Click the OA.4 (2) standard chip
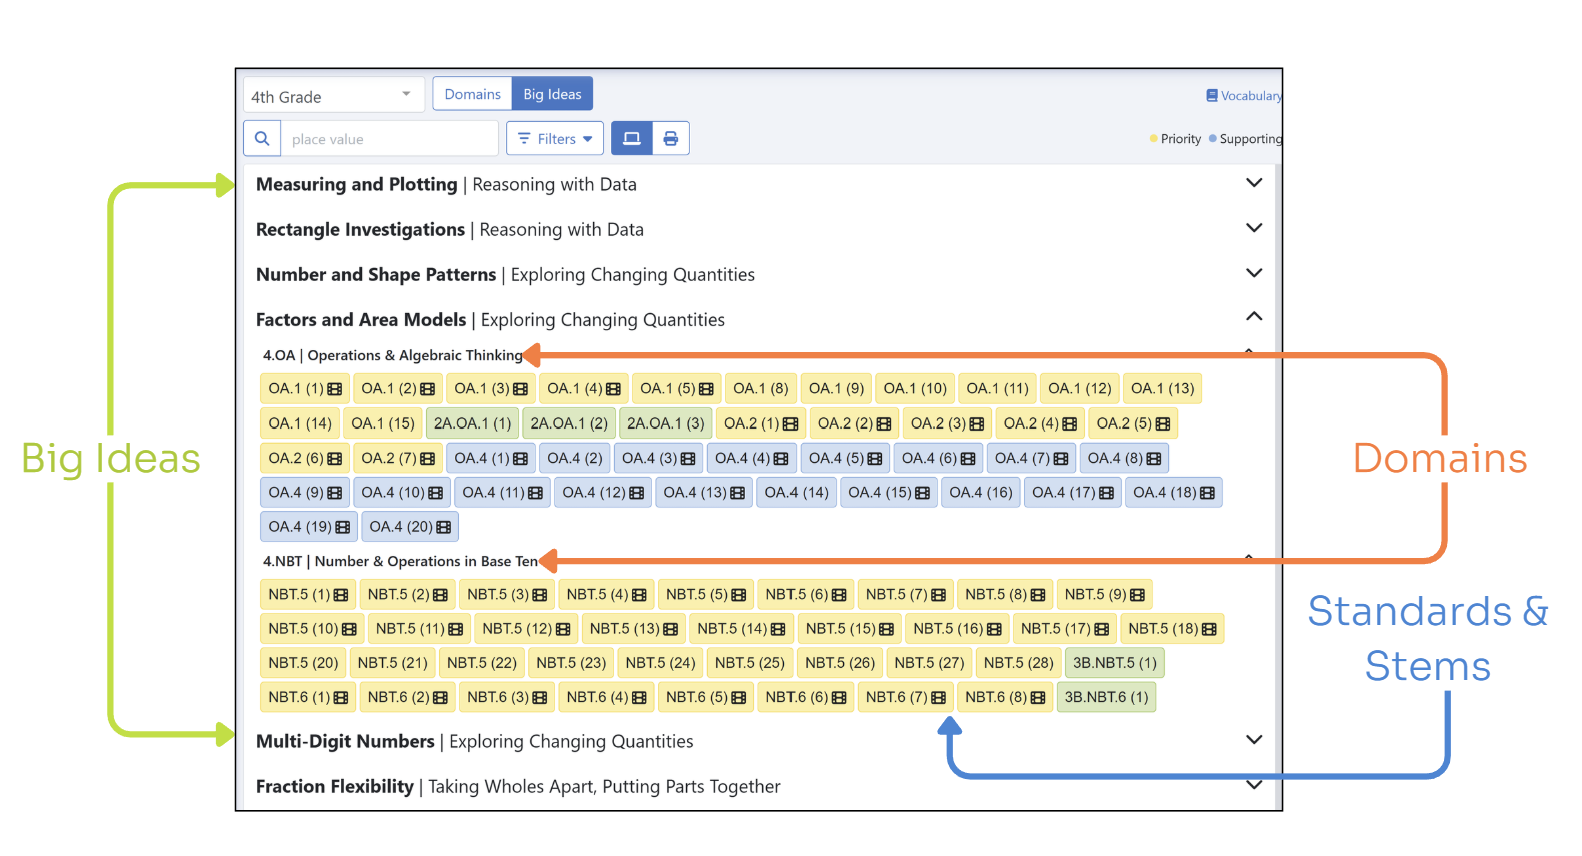1582x856 pixels. [x=575, y=458]
